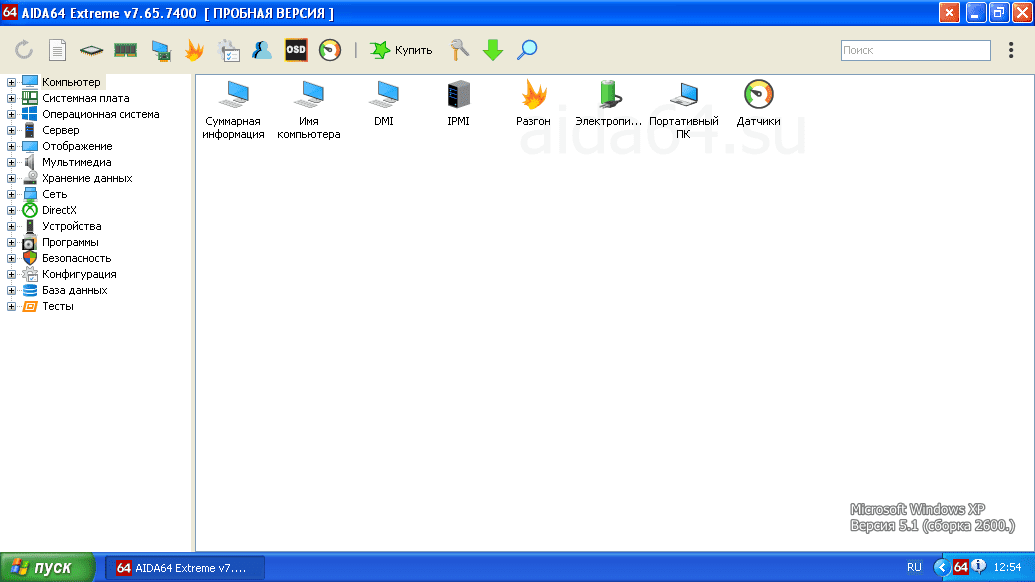The height and width of the screenshot is (582, 1035).
Task: Open the Электропитание battery icon
Action: (x=608, y=104)
